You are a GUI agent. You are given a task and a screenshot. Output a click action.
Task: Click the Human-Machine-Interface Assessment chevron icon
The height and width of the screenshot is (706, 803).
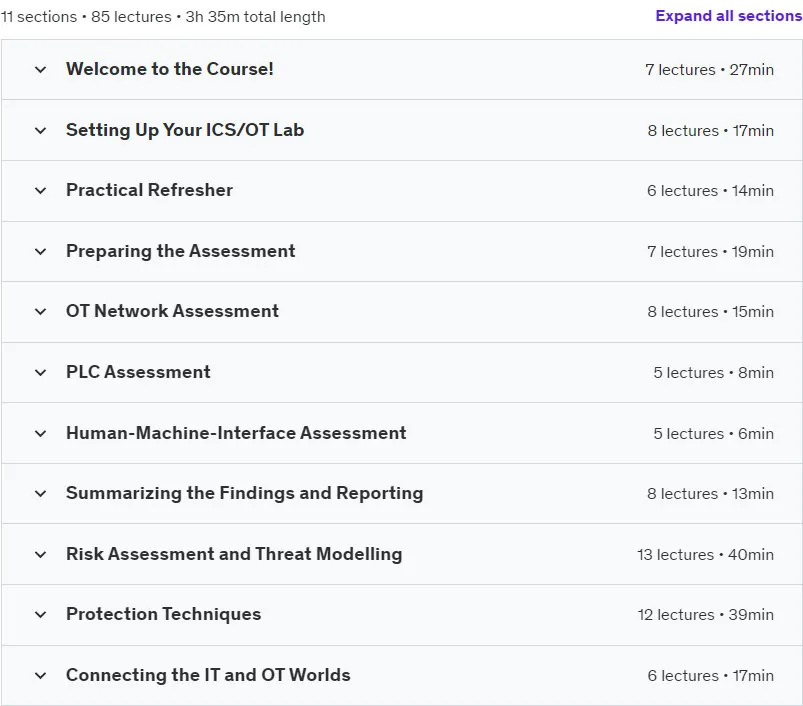tap(40, 433)
